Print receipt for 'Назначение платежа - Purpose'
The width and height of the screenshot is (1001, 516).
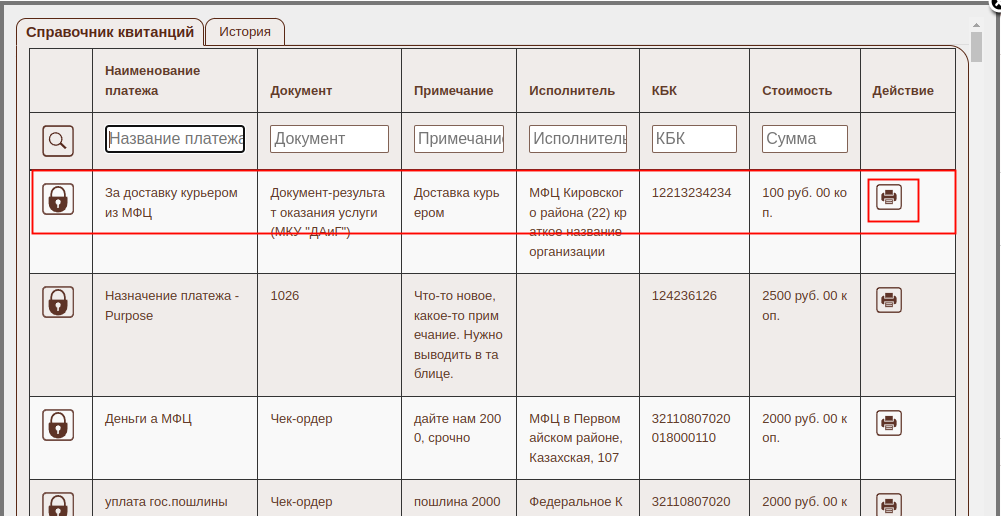(889, 299)
